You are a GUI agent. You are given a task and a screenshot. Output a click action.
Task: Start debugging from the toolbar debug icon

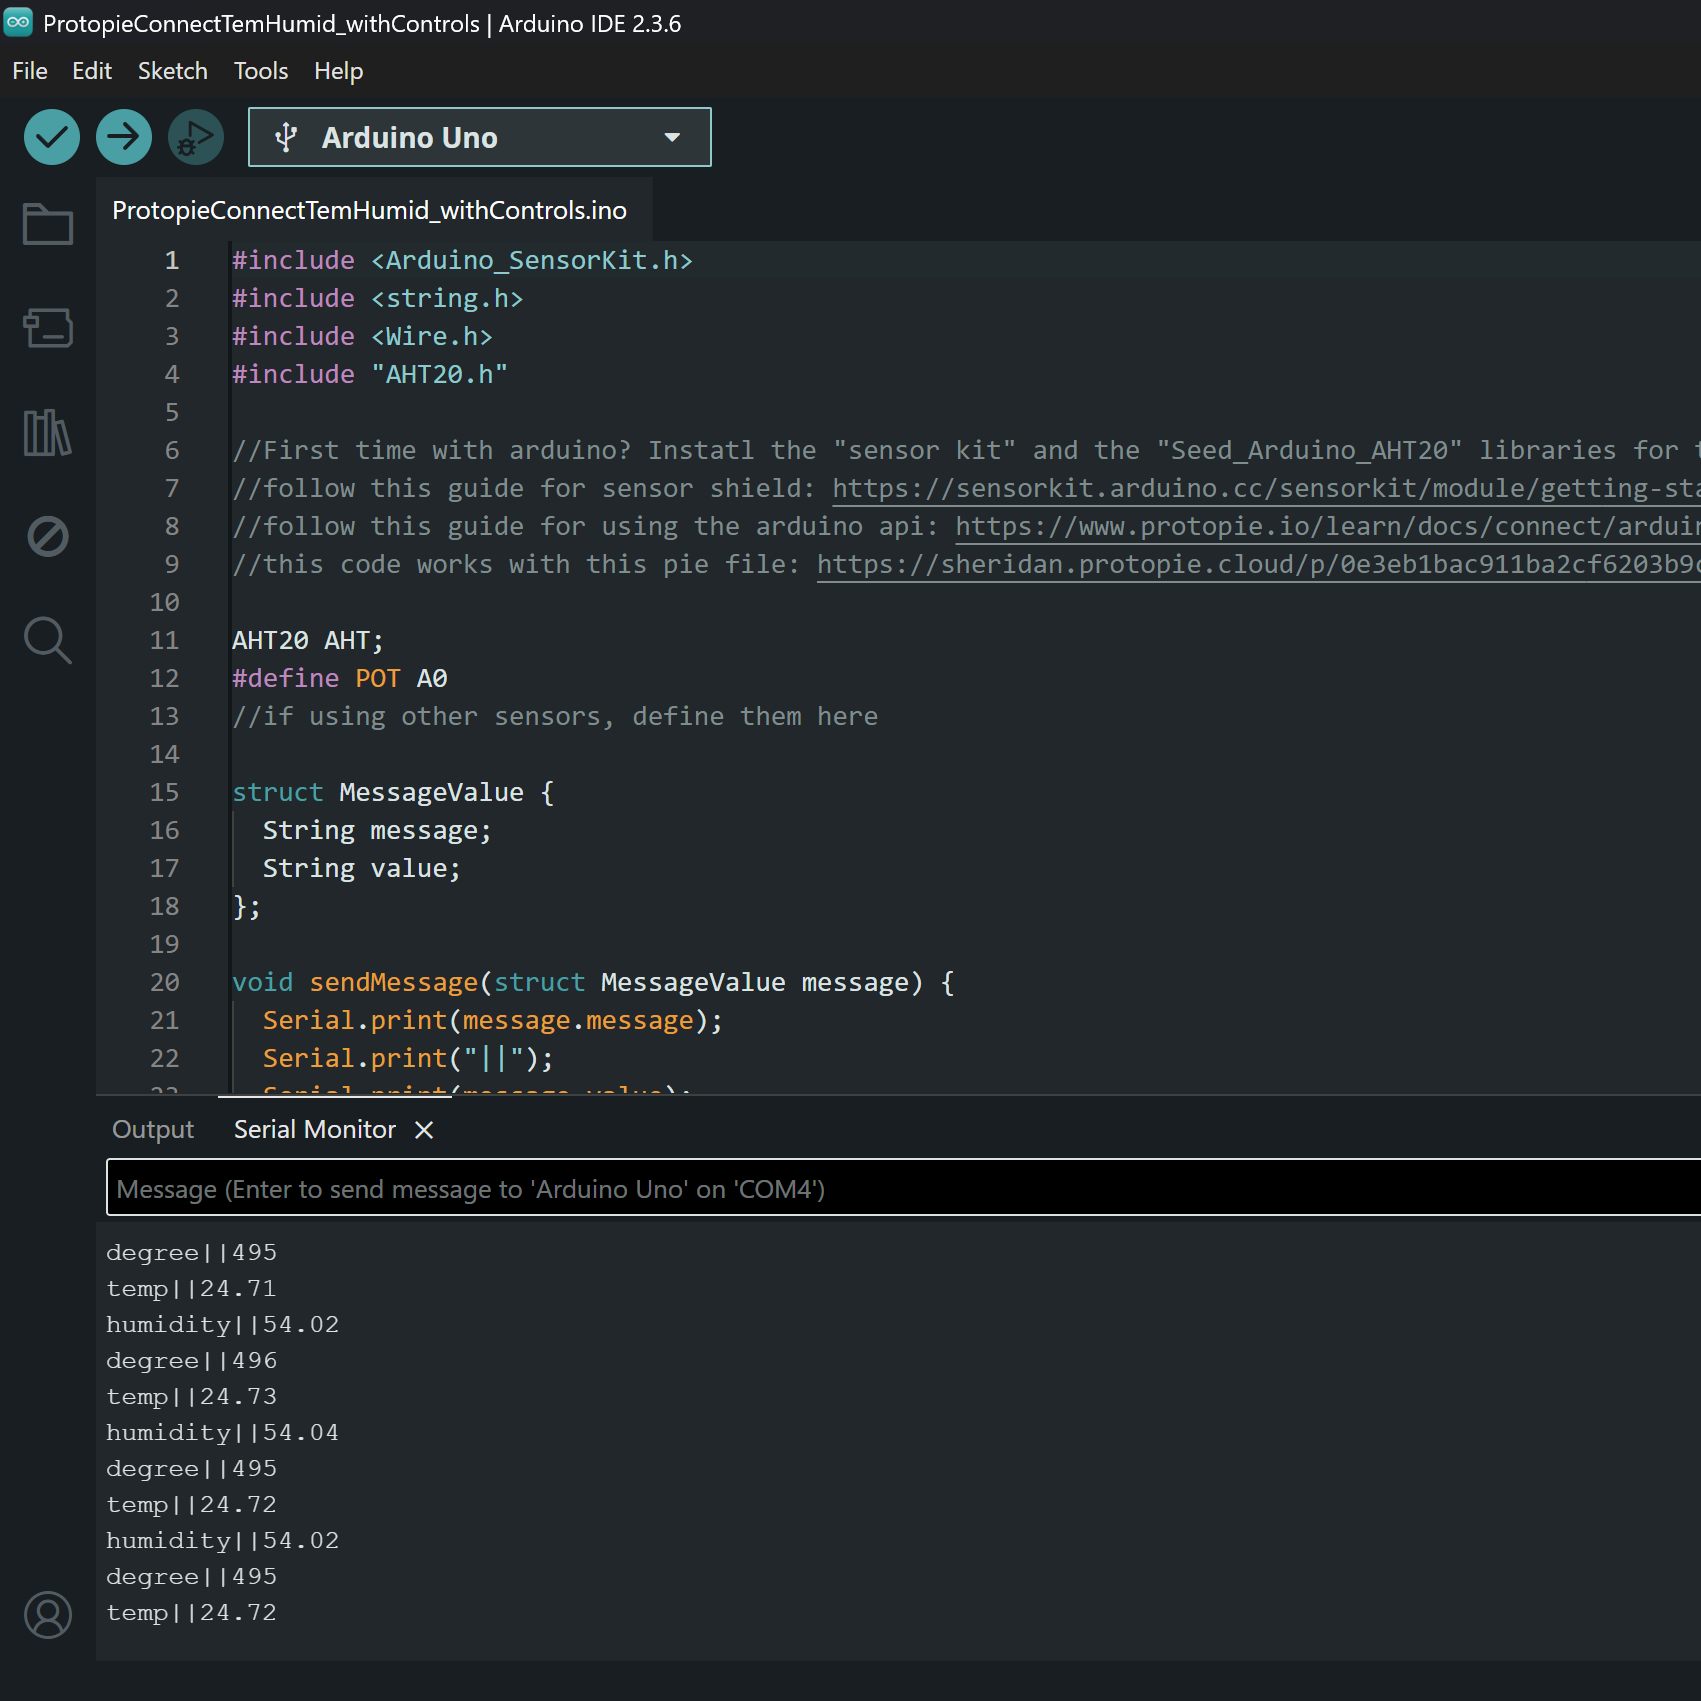[x=195, y=137]
